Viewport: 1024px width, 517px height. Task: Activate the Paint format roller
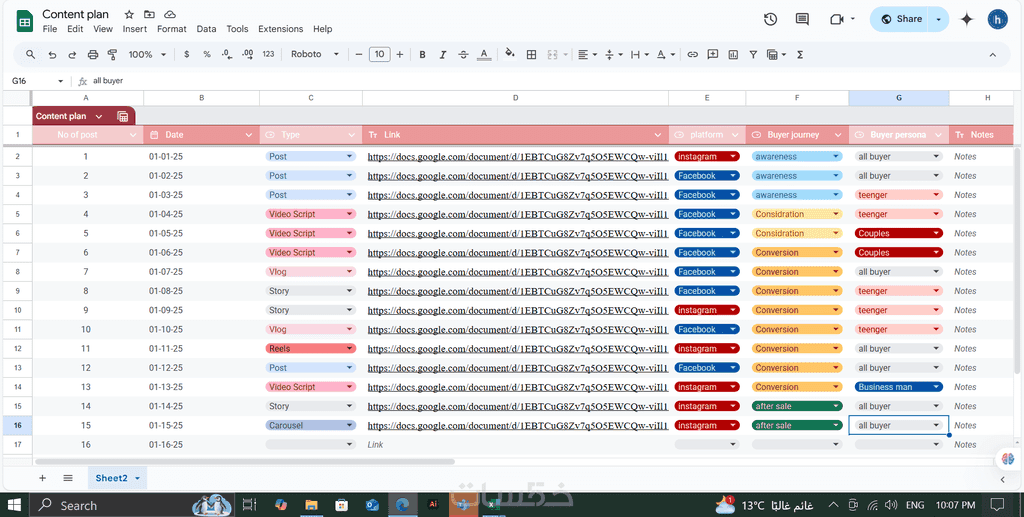(x=112, y=55)
